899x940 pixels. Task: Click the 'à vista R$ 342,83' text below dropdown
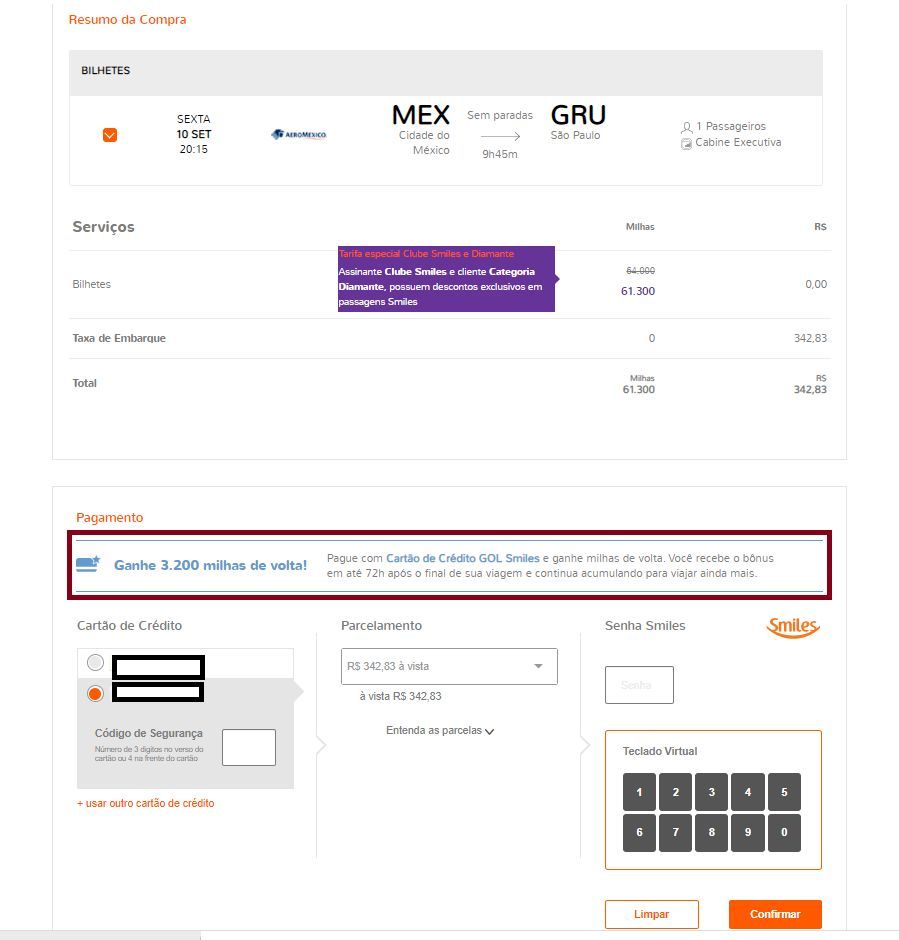tap(400, 697)
